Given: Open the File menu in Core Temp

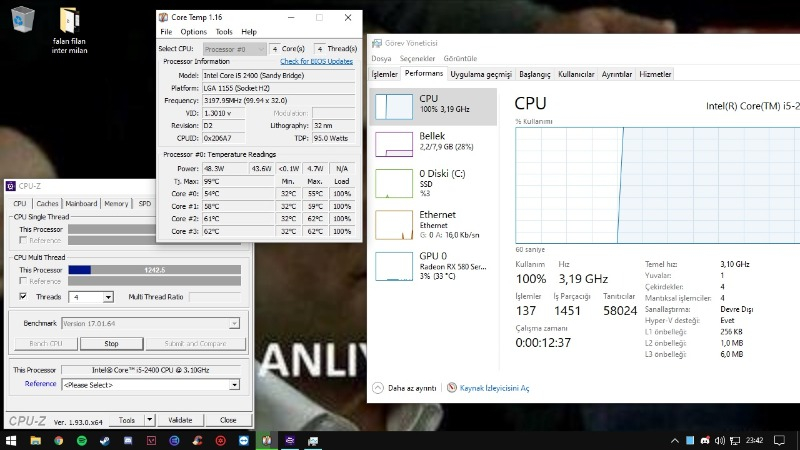Looking at the screenshot, I should click(x=166, y=32).
